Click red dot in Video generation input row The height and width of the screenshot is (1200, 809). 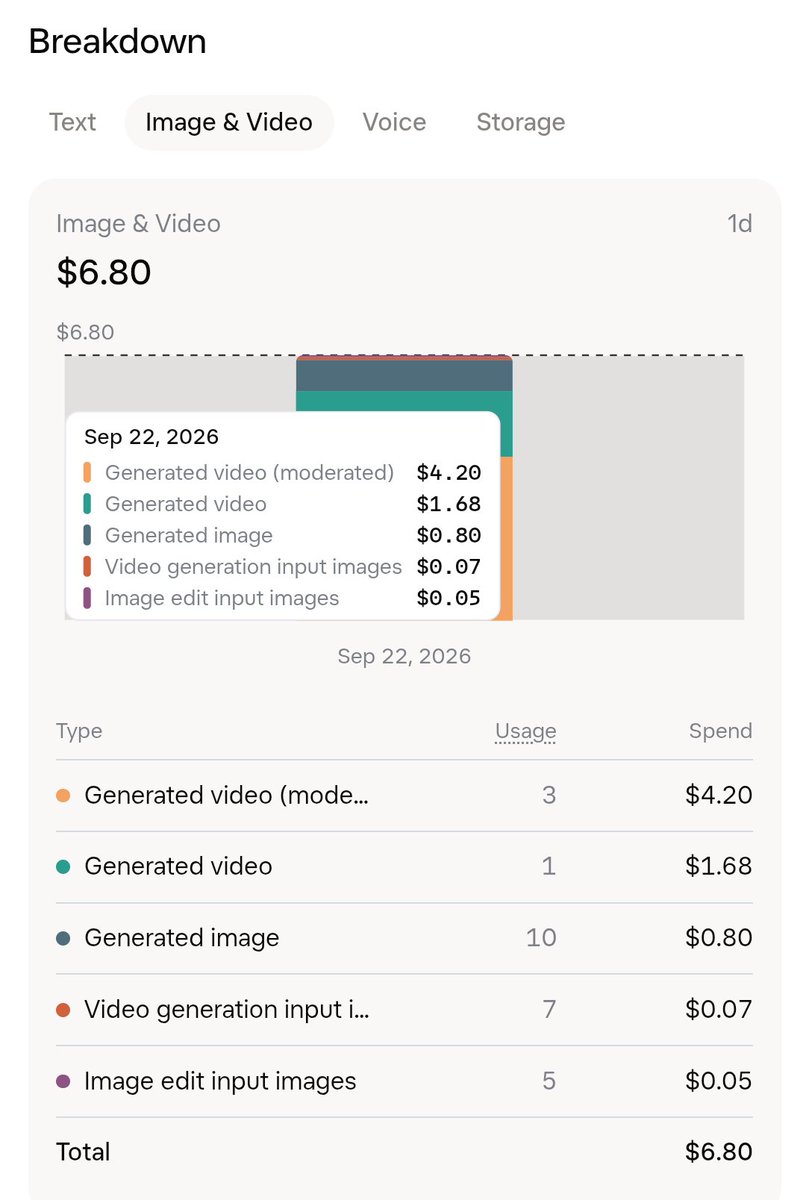(x=64, y=1010)
